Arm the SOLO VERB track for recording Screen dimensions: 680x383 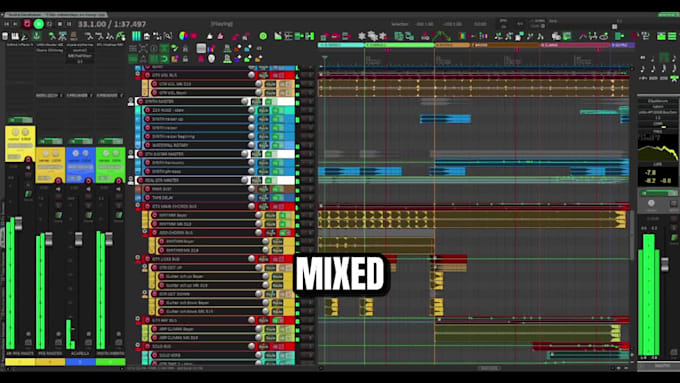(x=154, y=355)
